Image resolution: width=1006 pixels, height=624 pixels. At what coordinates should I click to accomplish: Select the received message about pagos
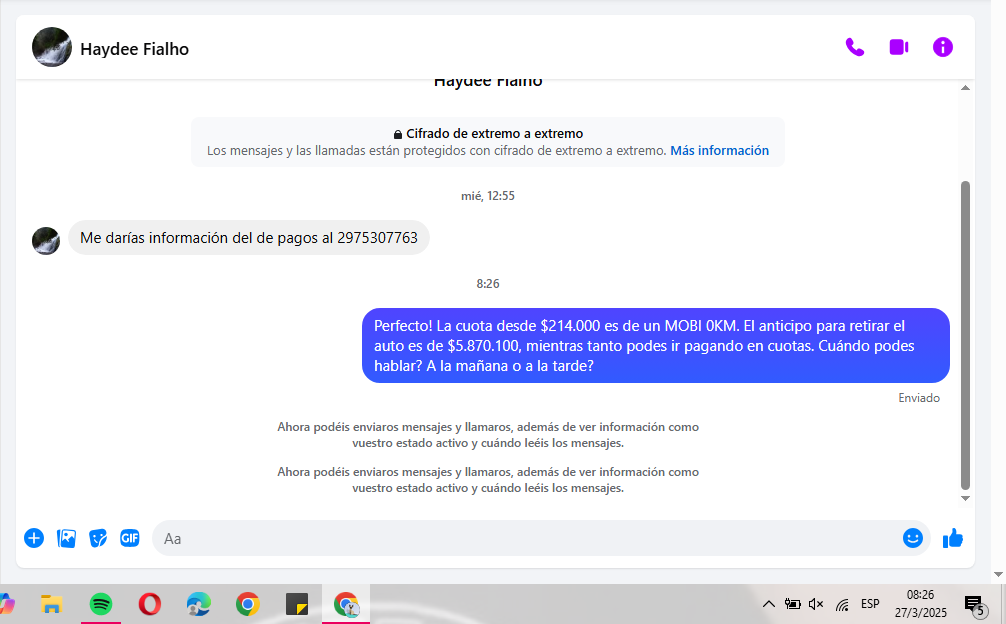[x=249, y=238]
